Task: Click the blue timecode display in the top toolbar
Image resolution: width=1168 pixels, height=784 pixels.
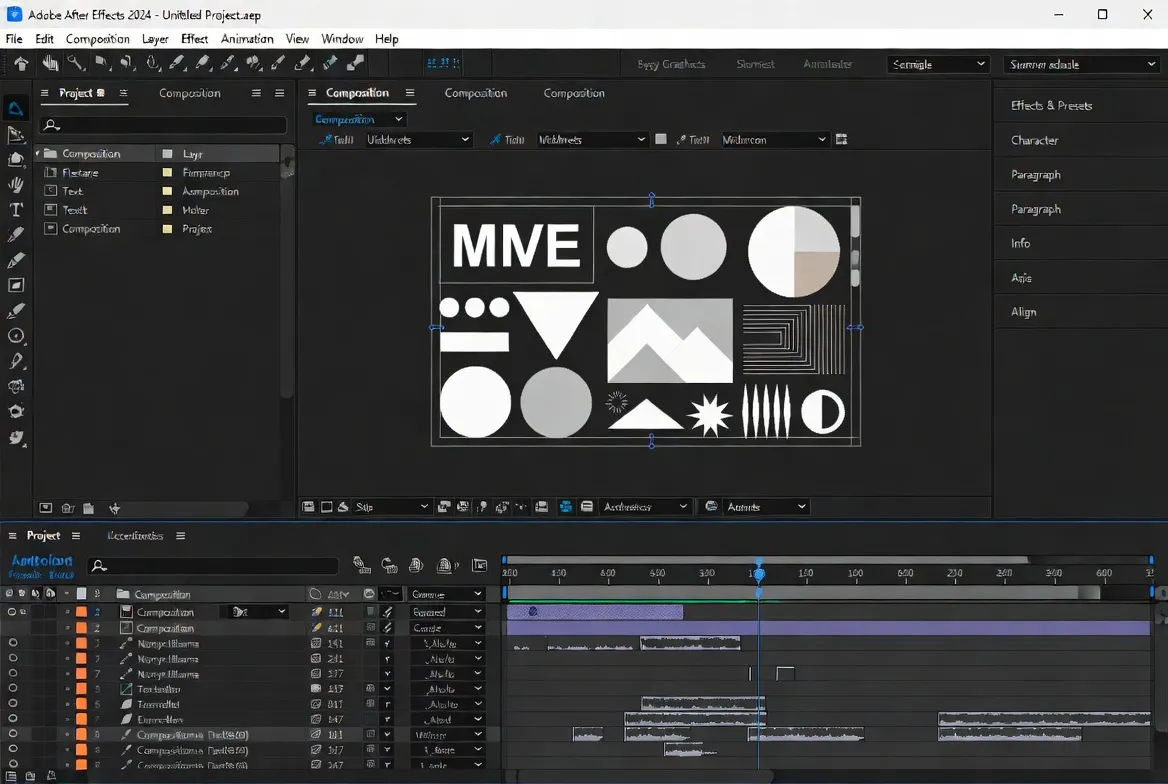Action: (x=443, y=63)
